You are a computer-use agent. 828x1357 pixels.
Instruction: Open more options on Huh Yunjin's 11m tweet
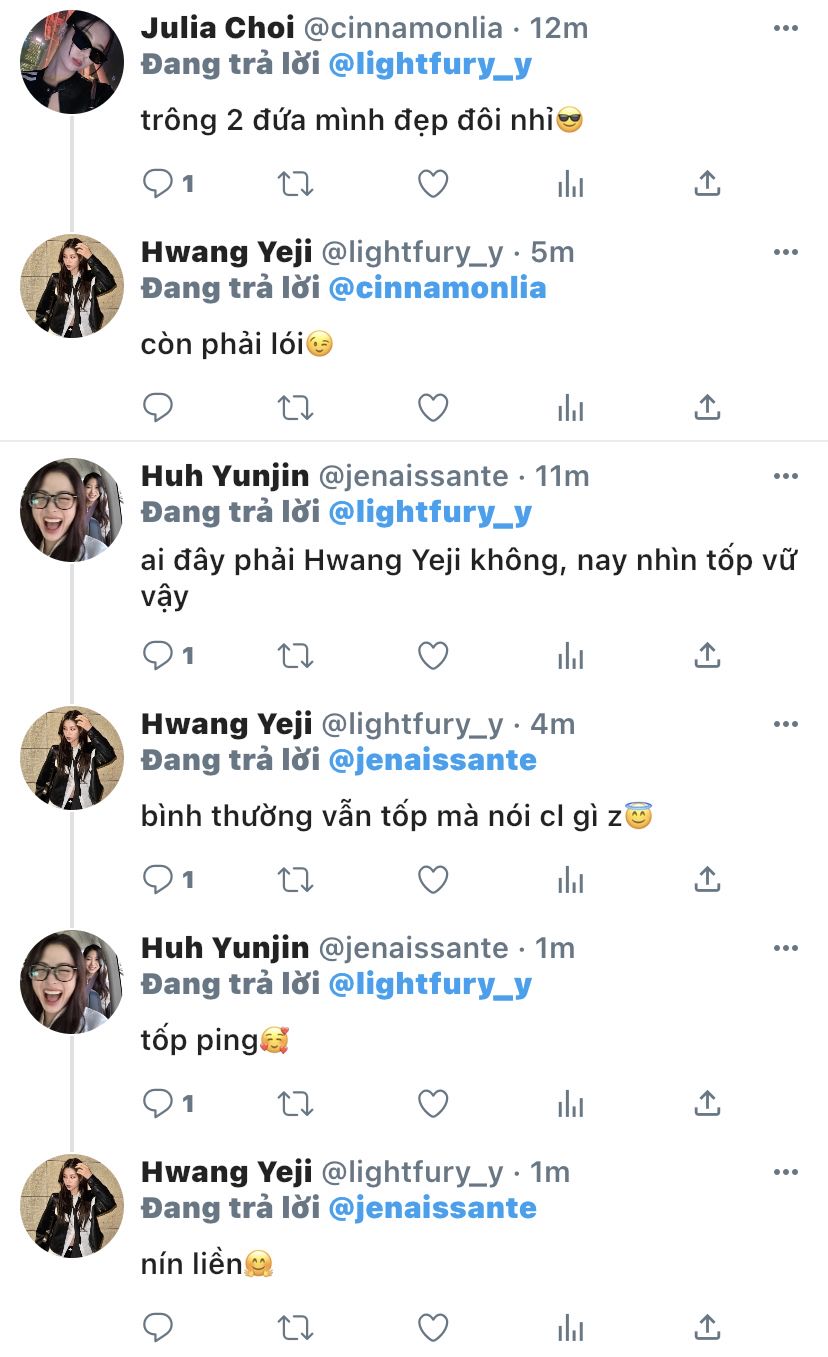coord(786,476)
